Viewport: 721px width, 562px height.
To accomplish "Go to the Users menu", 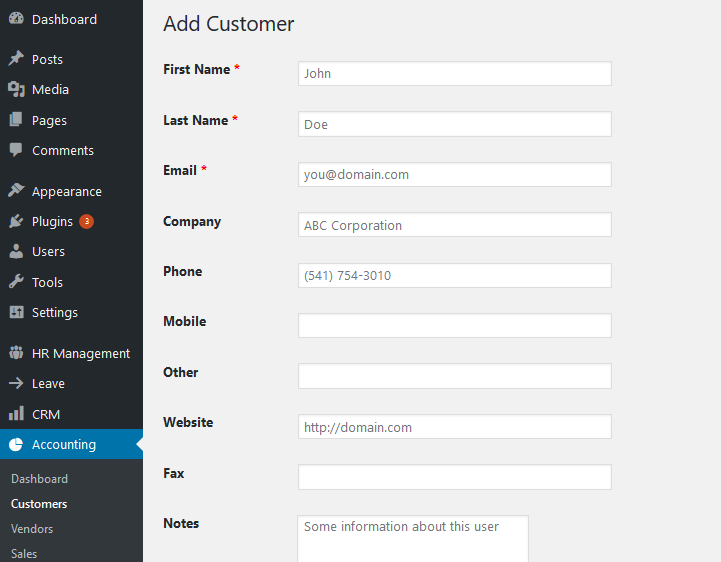I will click(71, 252).
